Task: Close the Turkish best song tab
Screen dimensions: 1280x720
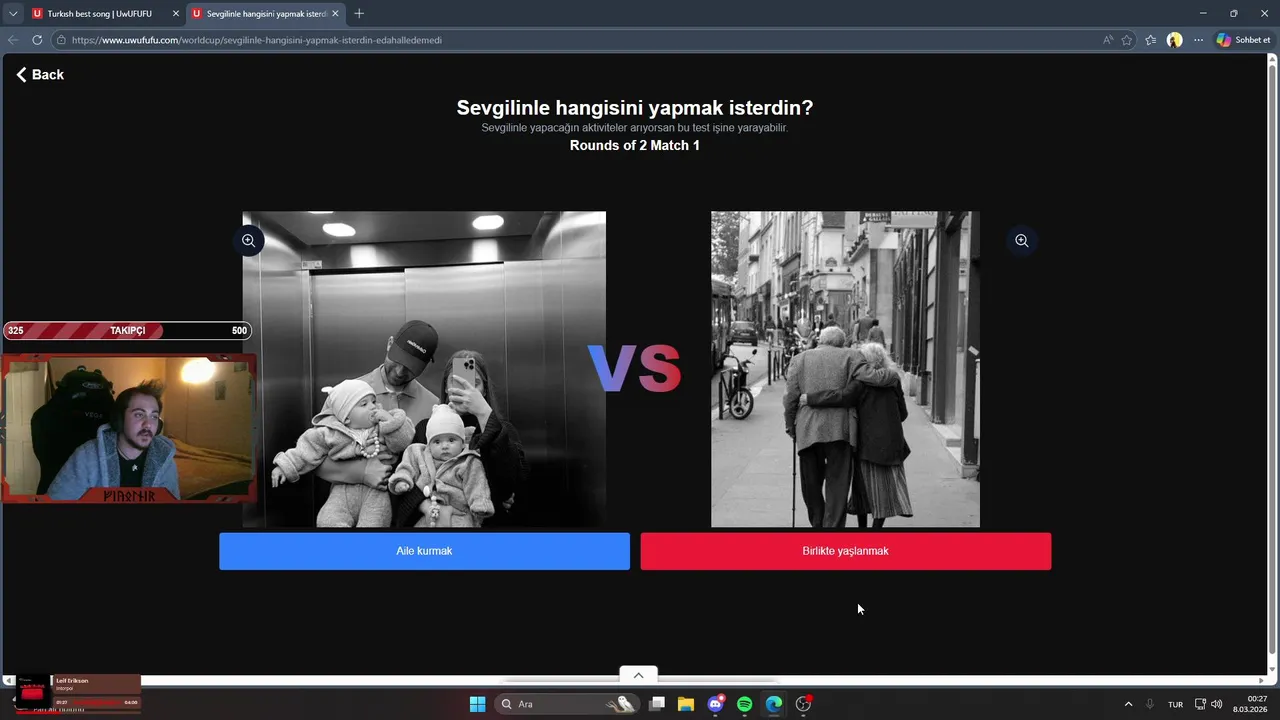Action: [x=176, y=14]
